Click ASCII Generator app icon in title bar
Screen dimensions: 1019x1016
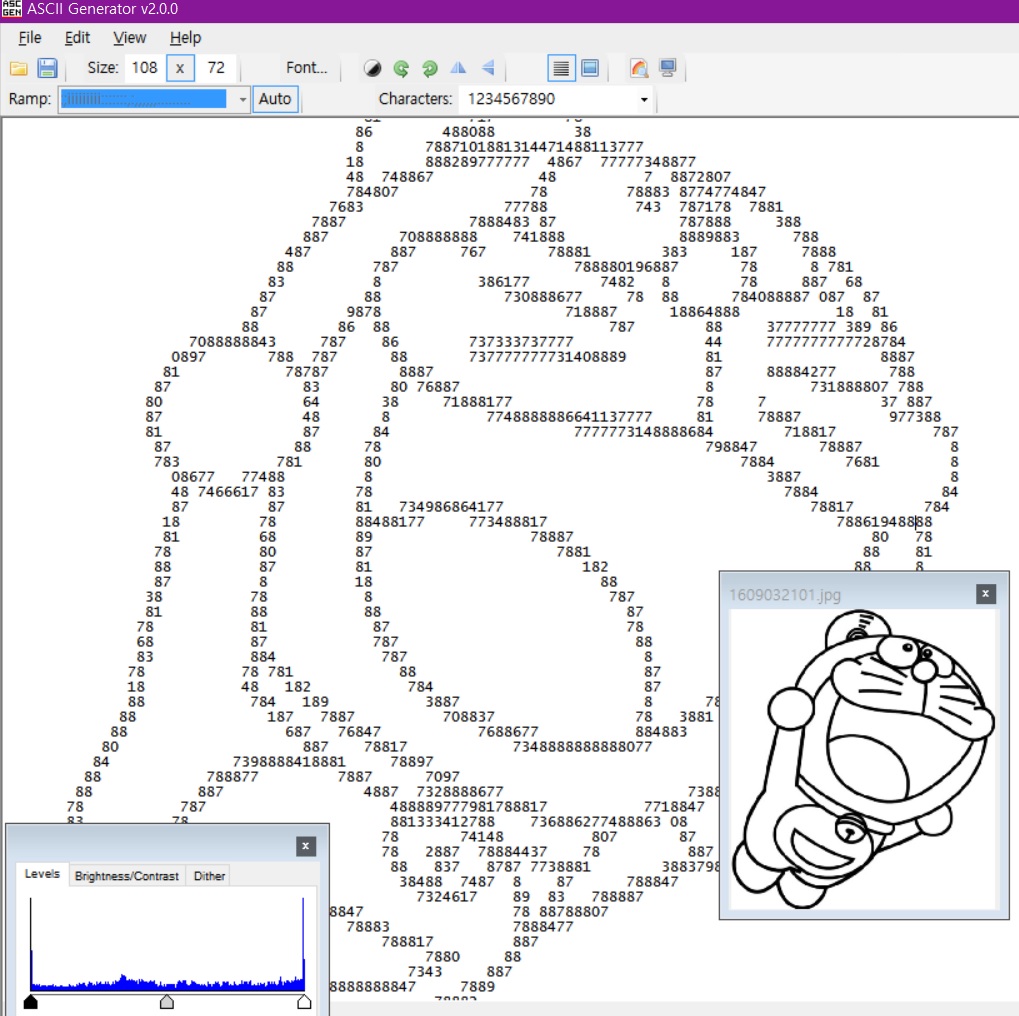tap(11, 8)
